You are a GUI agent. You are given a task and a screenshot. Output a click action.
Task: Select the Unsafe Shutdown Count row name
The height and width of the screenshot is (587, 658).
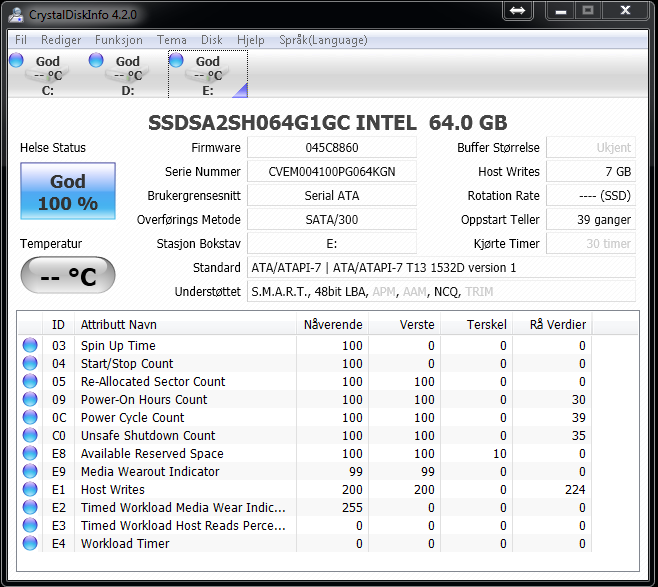click(148, 436)
